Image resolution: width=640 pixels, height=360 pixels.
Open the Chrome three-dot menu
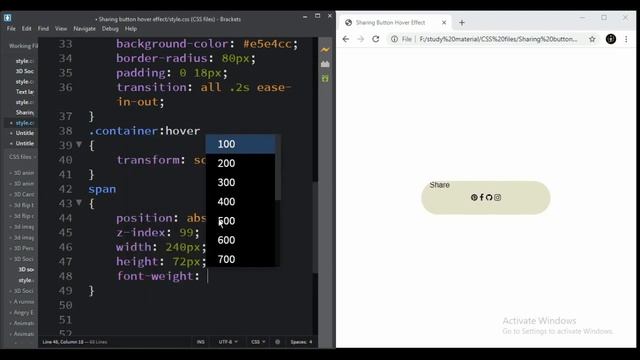(x=626, y=39)
